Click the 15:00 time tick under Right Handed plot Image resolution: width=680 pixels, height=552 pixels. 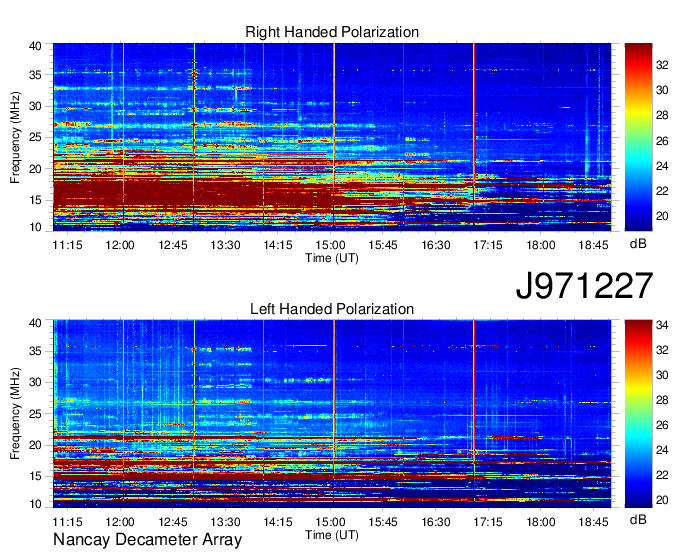coord(330,245)
